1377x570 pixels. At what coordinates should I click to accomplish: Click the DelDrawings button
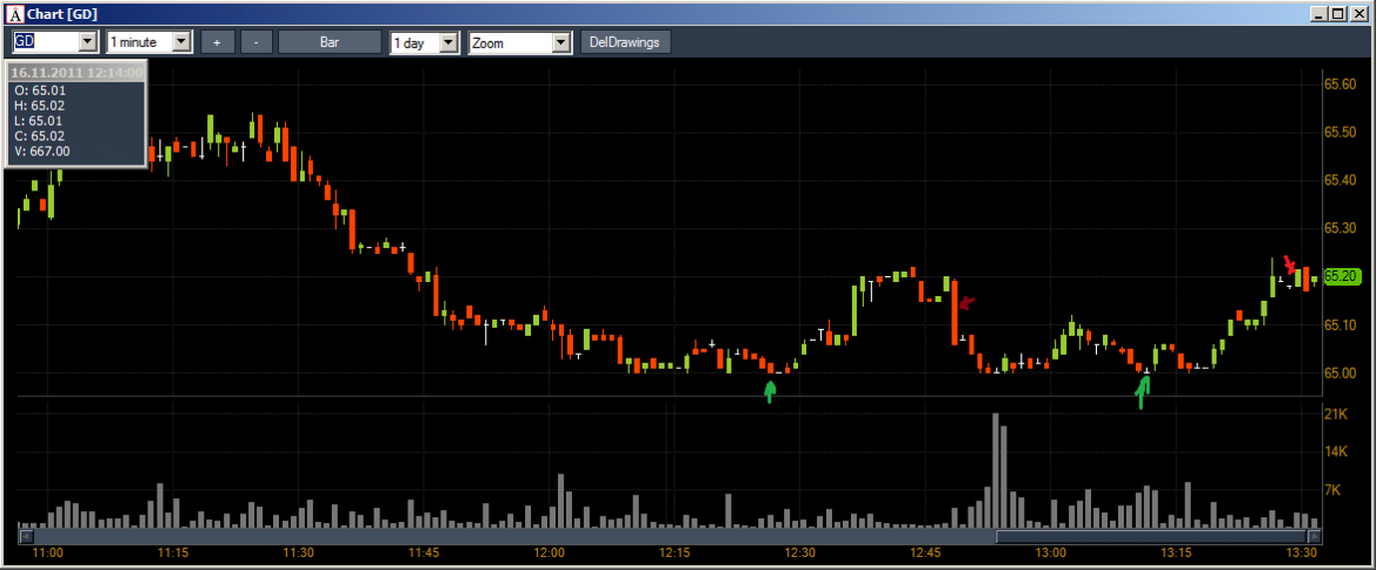[x=625, y=42]
